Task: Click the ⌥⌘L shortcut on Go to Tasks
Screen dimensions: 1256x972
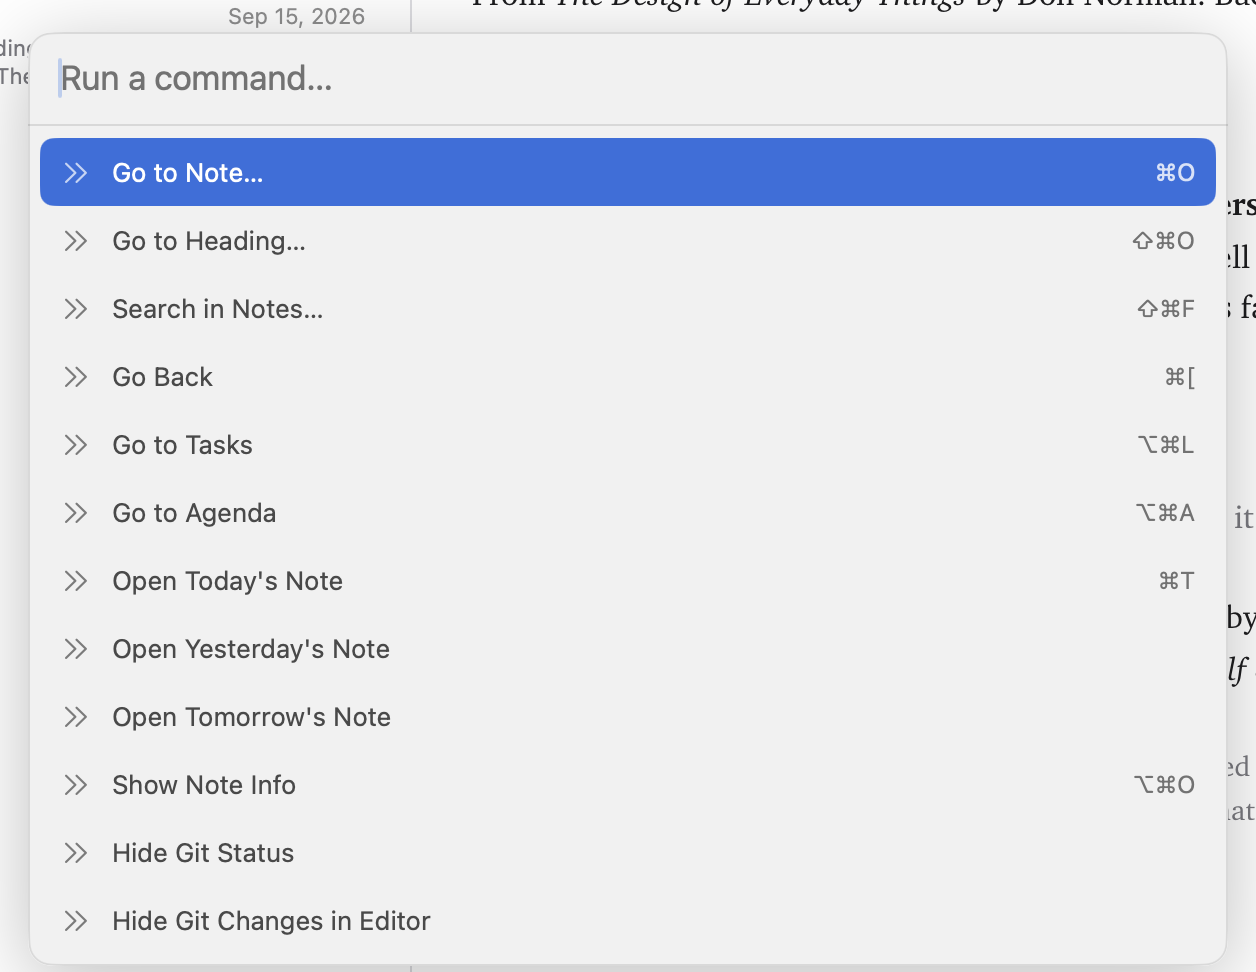Action: [1166, 445]
